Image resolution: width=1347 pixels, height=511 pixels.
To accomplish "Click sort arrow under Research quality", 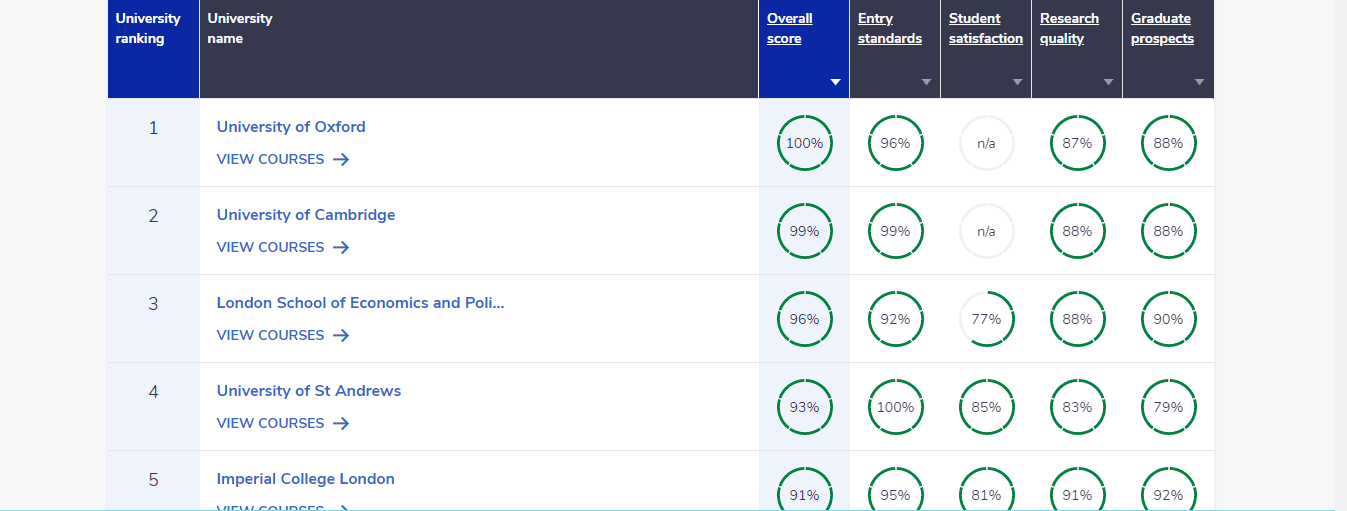I will coord(1108,82).
